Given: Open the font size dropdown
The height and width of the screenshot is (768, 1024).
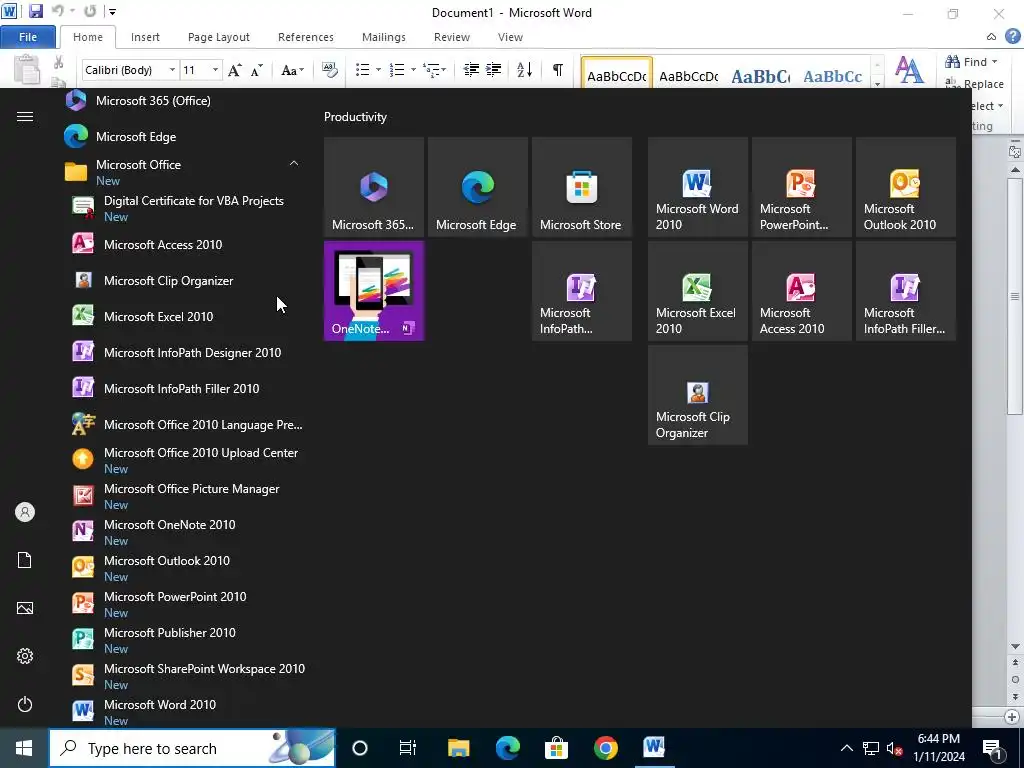Looking at the screenshot, I should point(215,70).
